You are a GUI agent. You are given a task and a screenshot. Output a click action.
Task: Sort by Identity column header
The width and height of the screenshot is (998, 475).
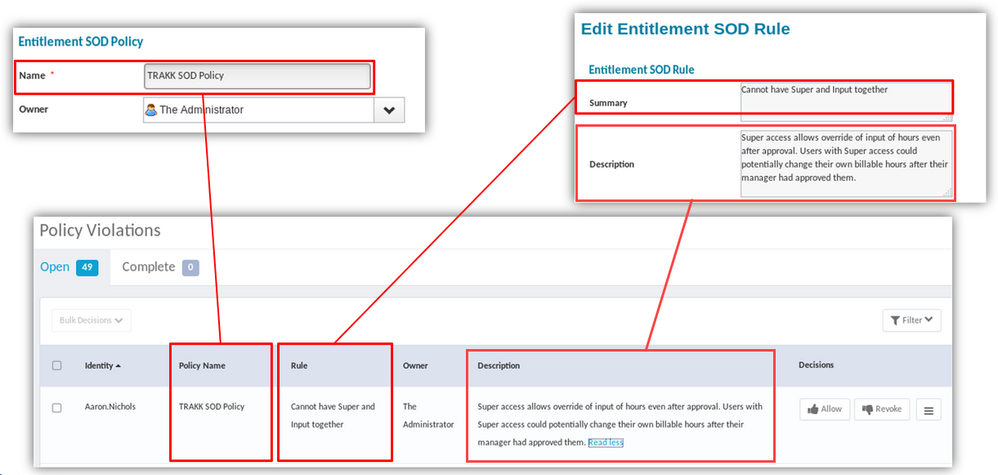pyautogui.click(x=102, y=366)
